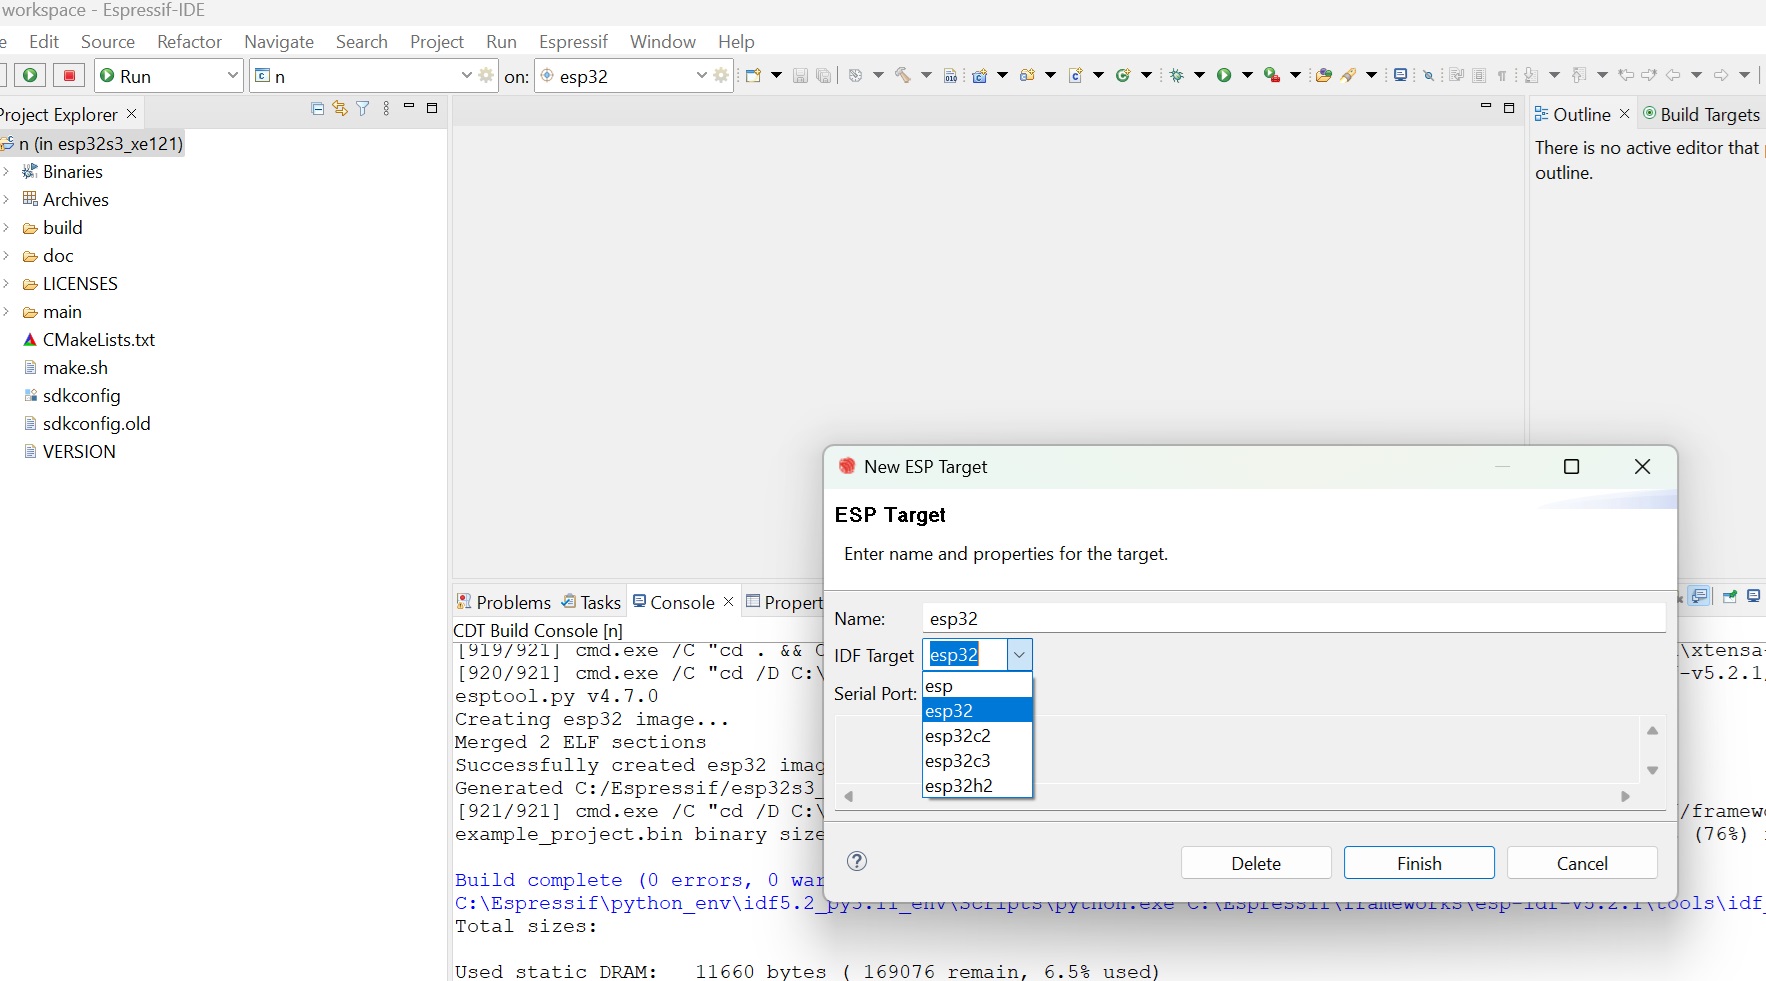
Task: Click the Cancel button in dialog
Action: click(x=1582, y=863)
